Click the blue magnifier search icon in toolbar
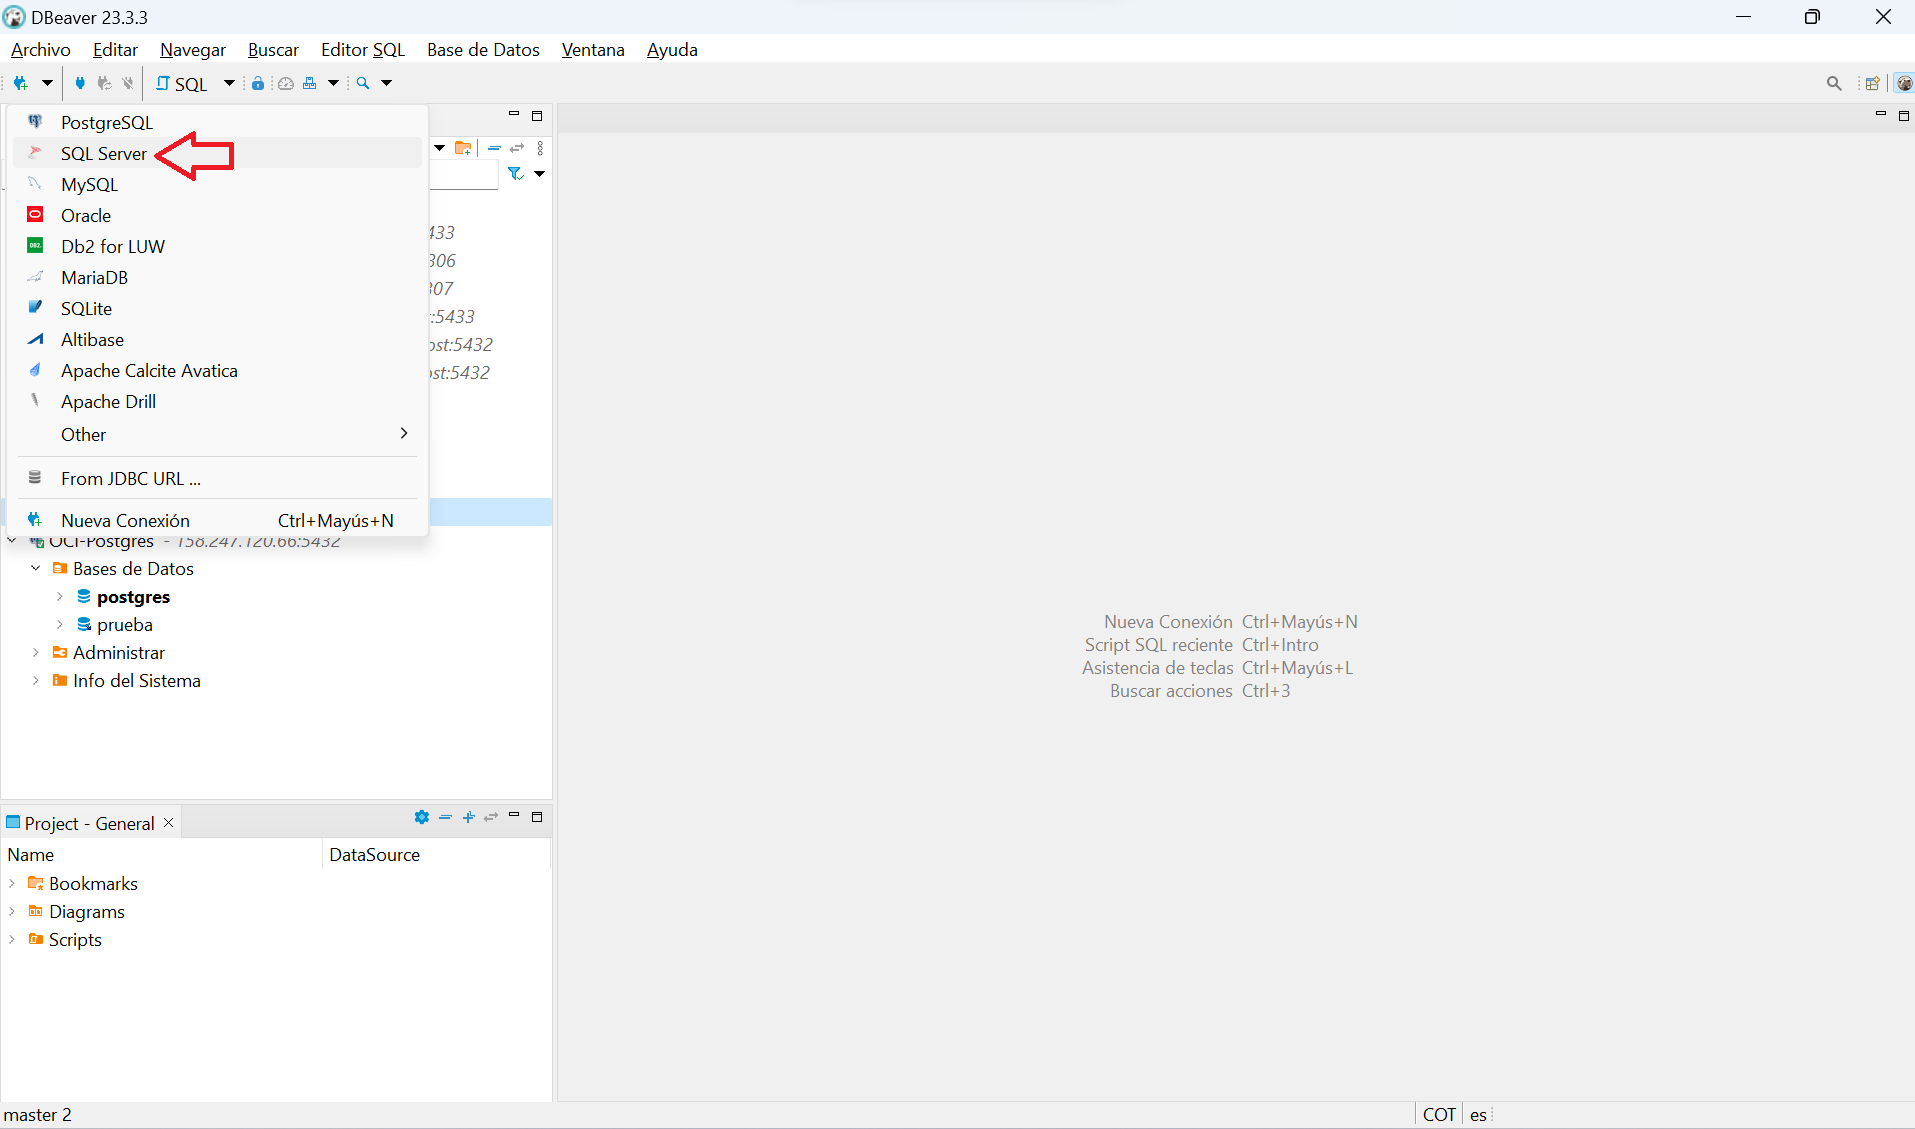The height and width of the screenshot is (1129, 1915). tap(363, 83)
